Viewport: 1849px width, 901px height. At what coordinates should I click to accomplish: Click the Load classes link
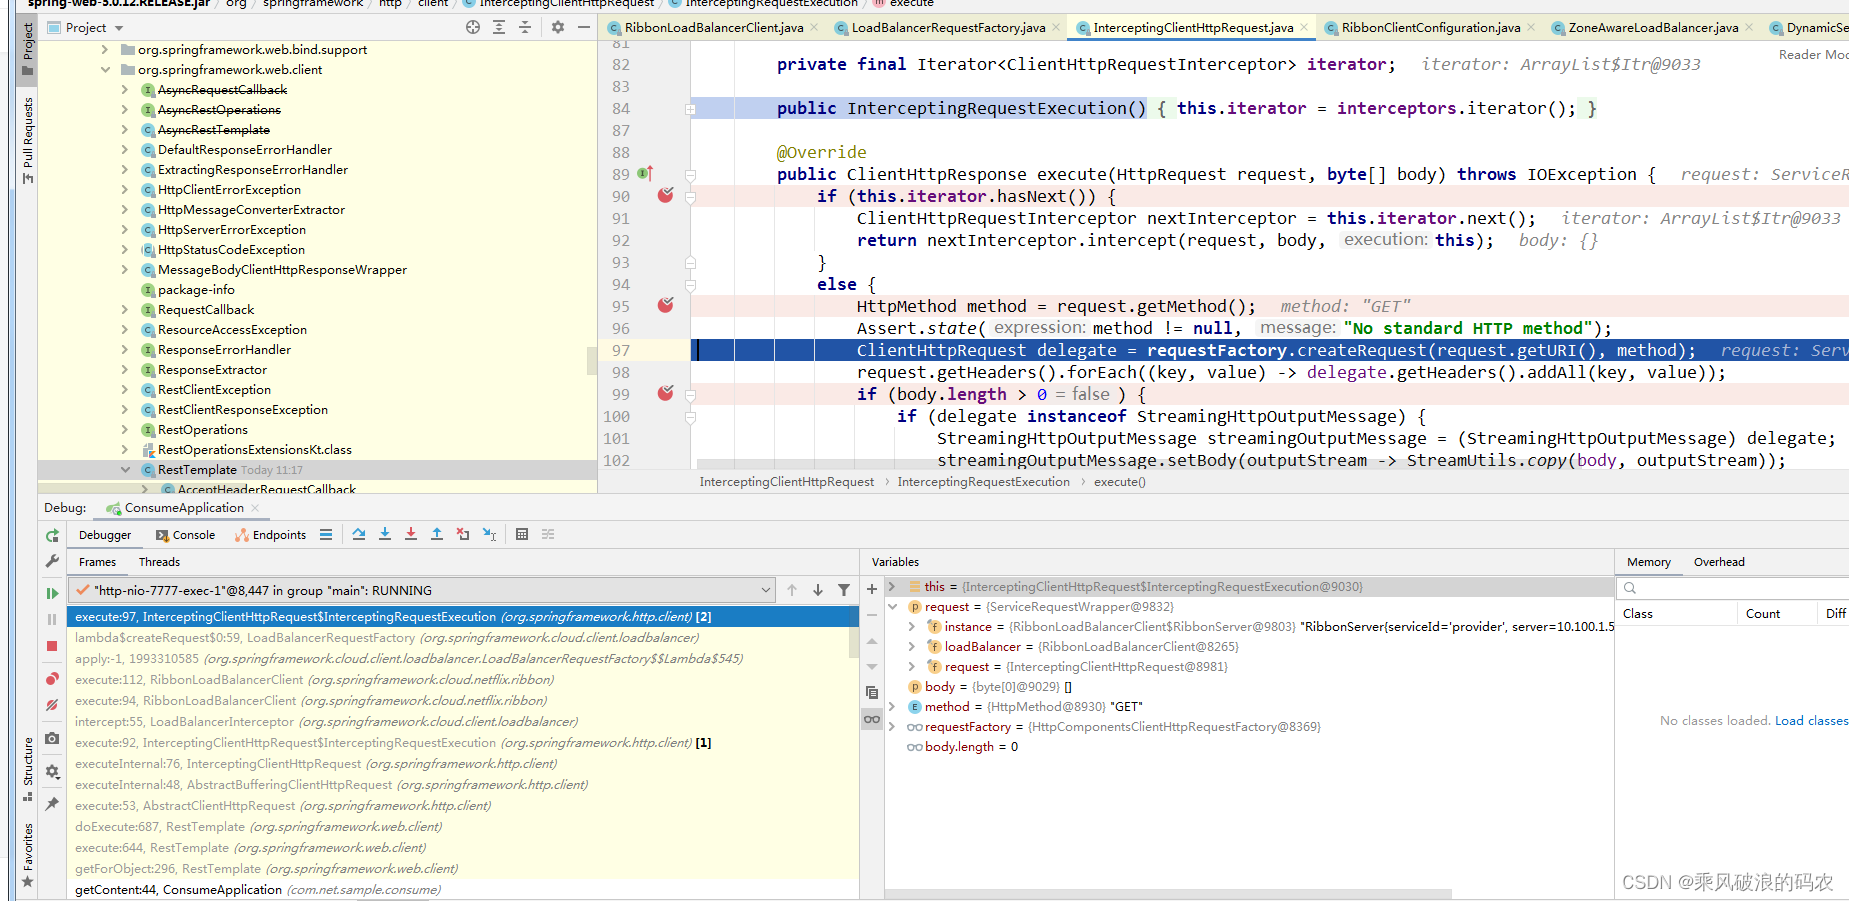point(1811,721)
